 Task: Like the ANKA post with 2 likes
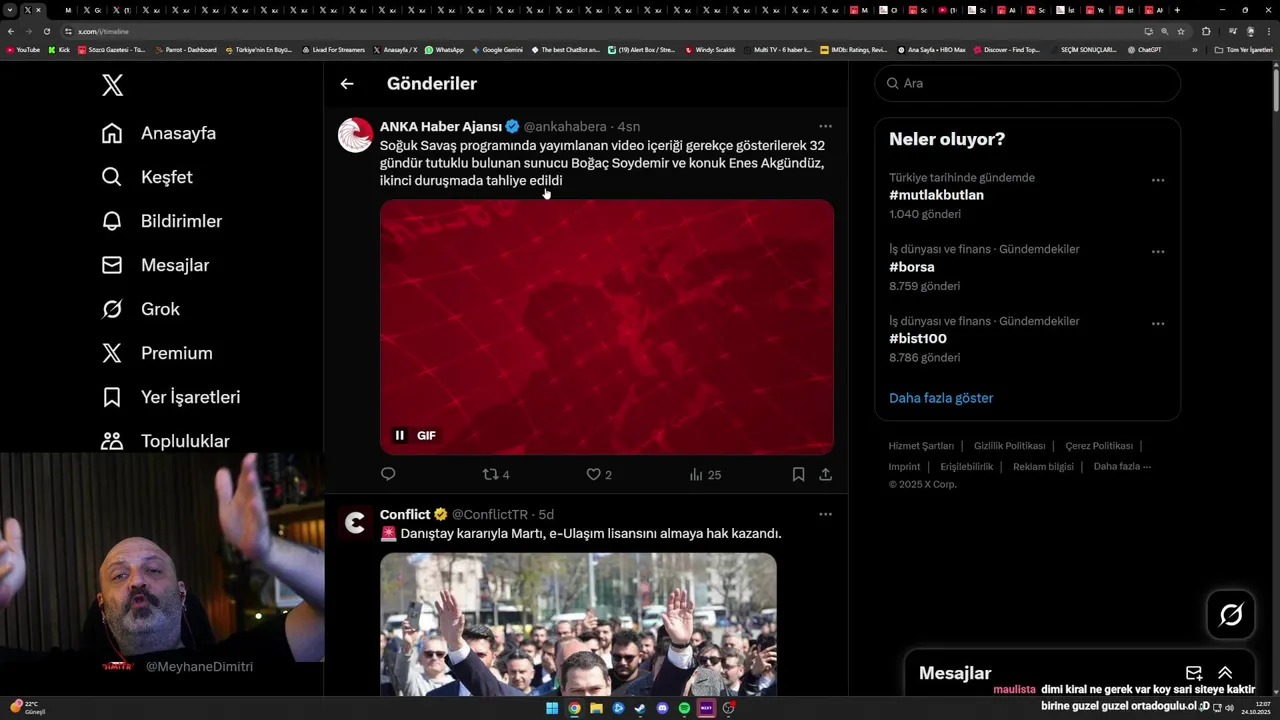tap(599, 474)
